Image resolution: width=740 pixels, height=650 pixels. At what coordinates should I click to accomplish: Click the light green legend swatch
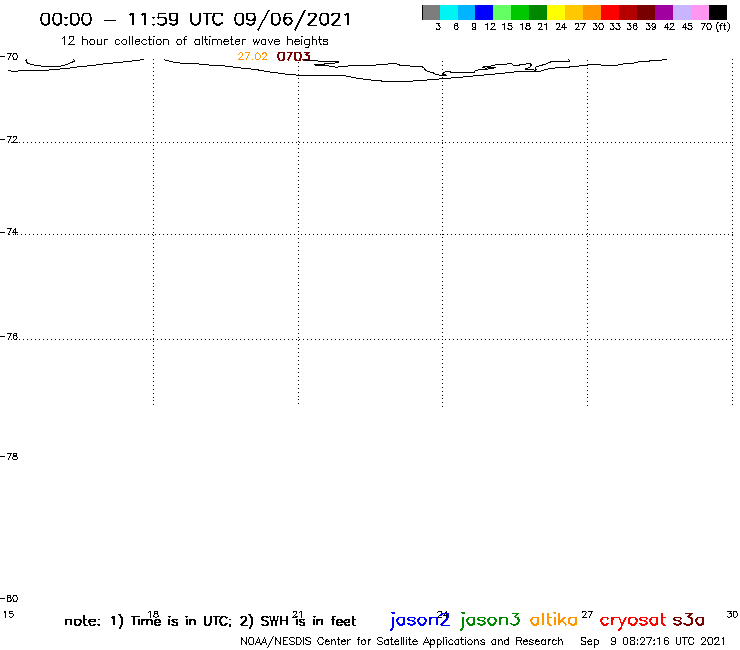point(502,12)
